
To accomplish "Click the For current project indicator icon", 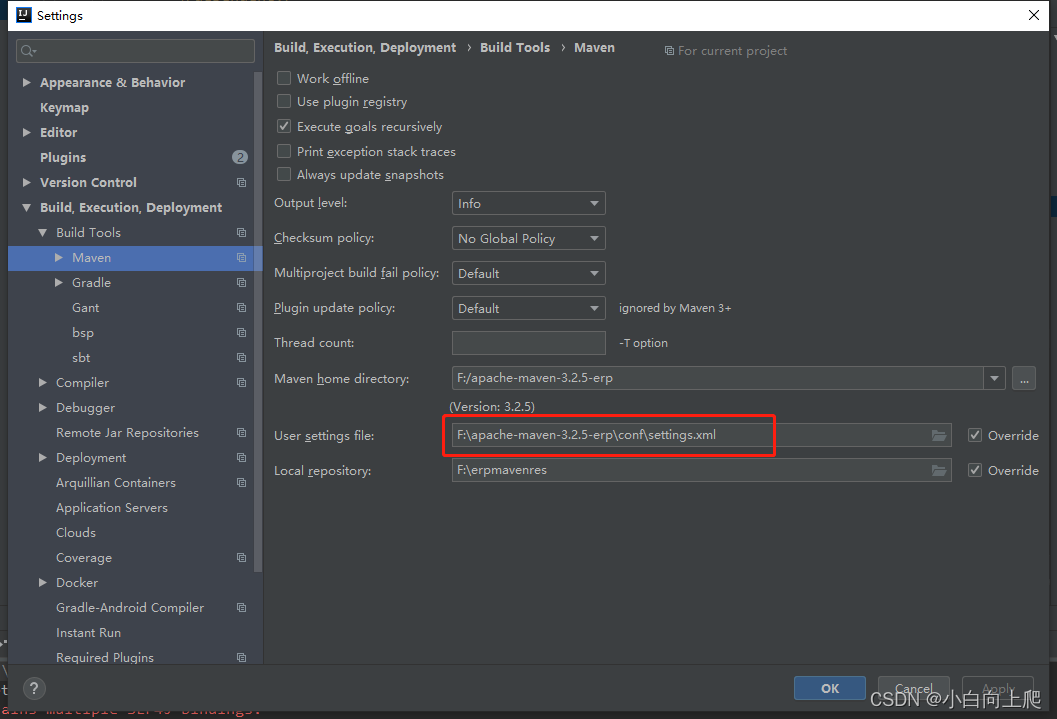I will coord(669,51).
